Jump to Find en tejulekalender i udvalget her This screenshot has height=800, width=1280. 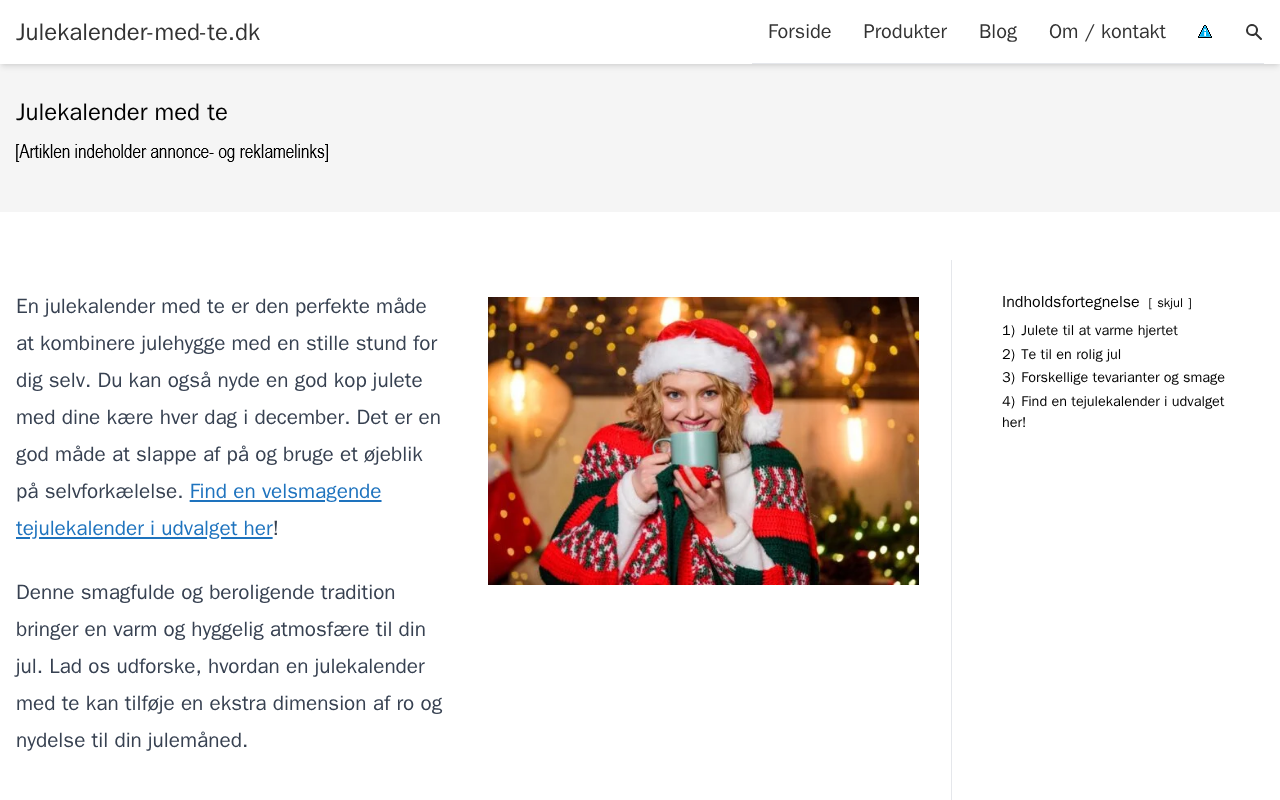point(1113,412)
